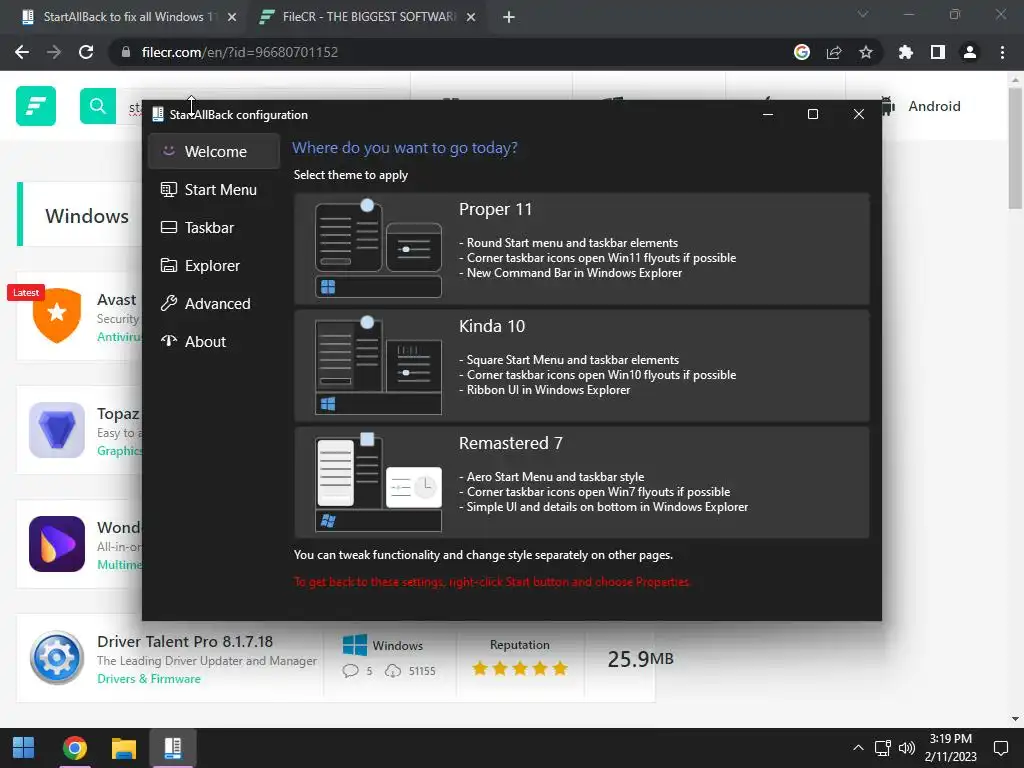Screen dimensions: 1024x768
Task: Click the Driver Talent Pro gear icon
Action: [x=57, y=658]
